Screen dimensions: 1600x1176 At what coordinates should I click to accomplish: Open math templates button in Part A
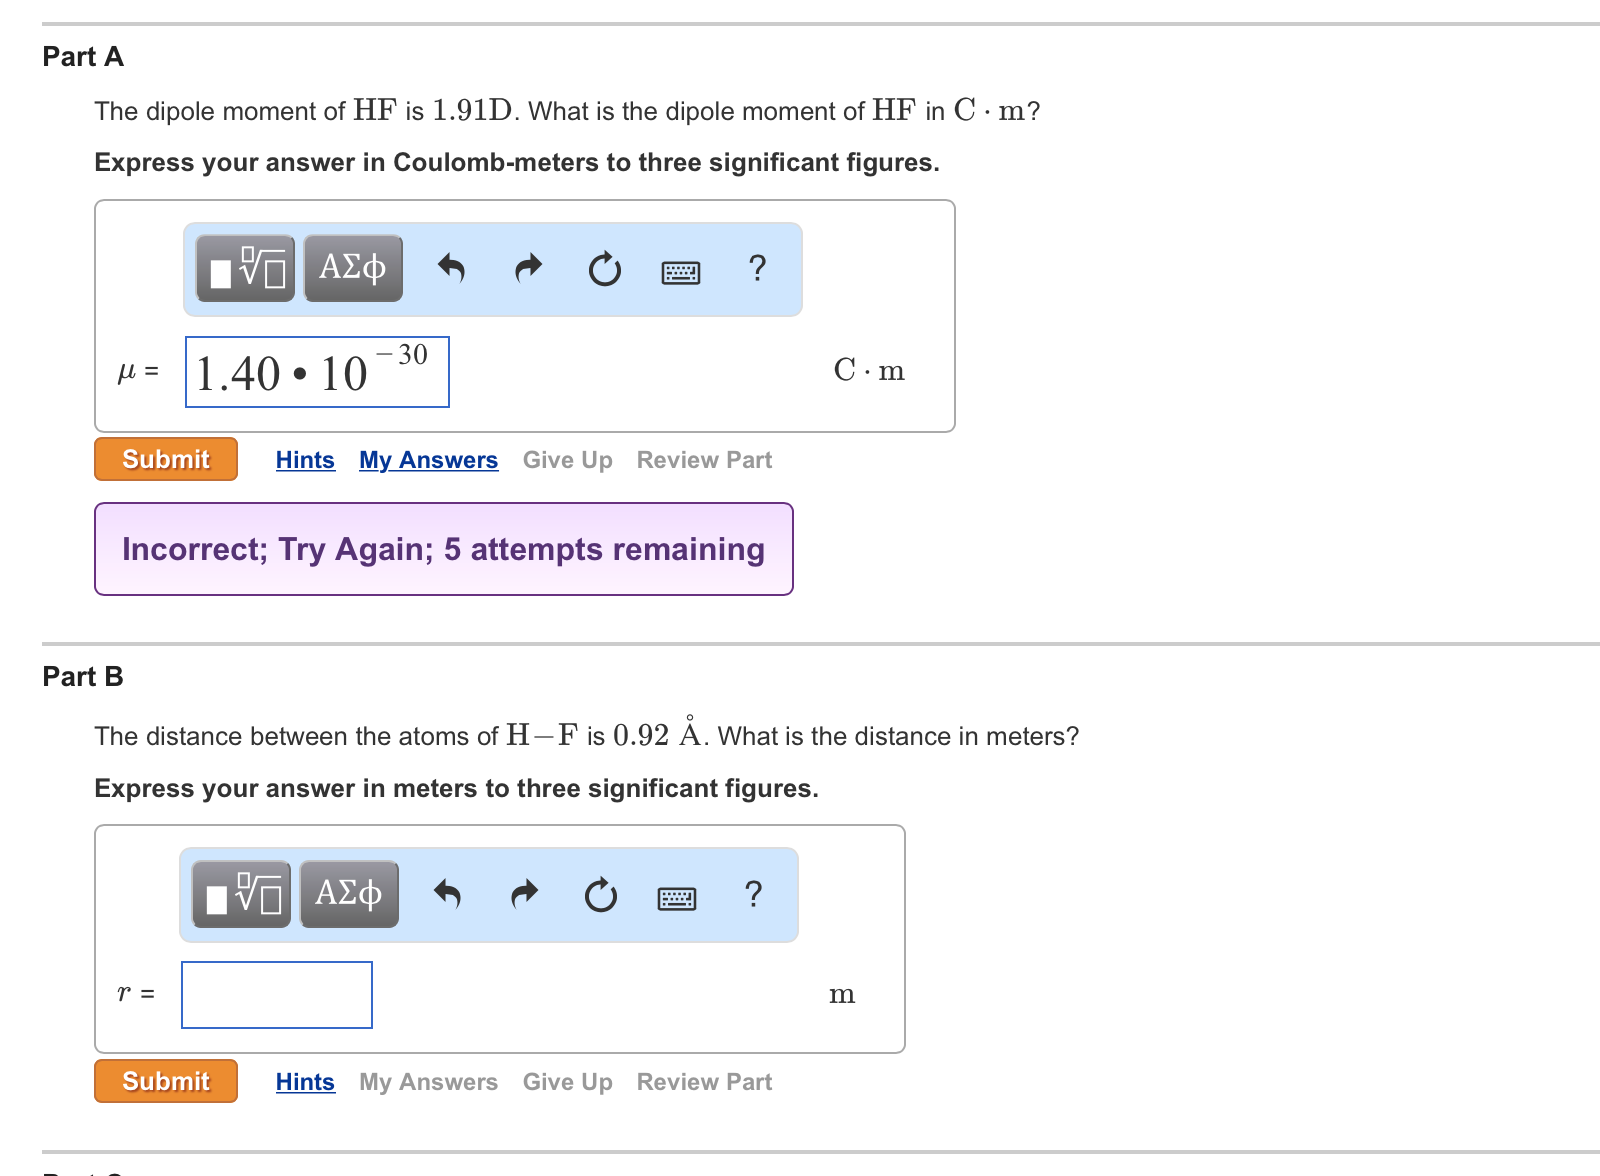(246, 269)
